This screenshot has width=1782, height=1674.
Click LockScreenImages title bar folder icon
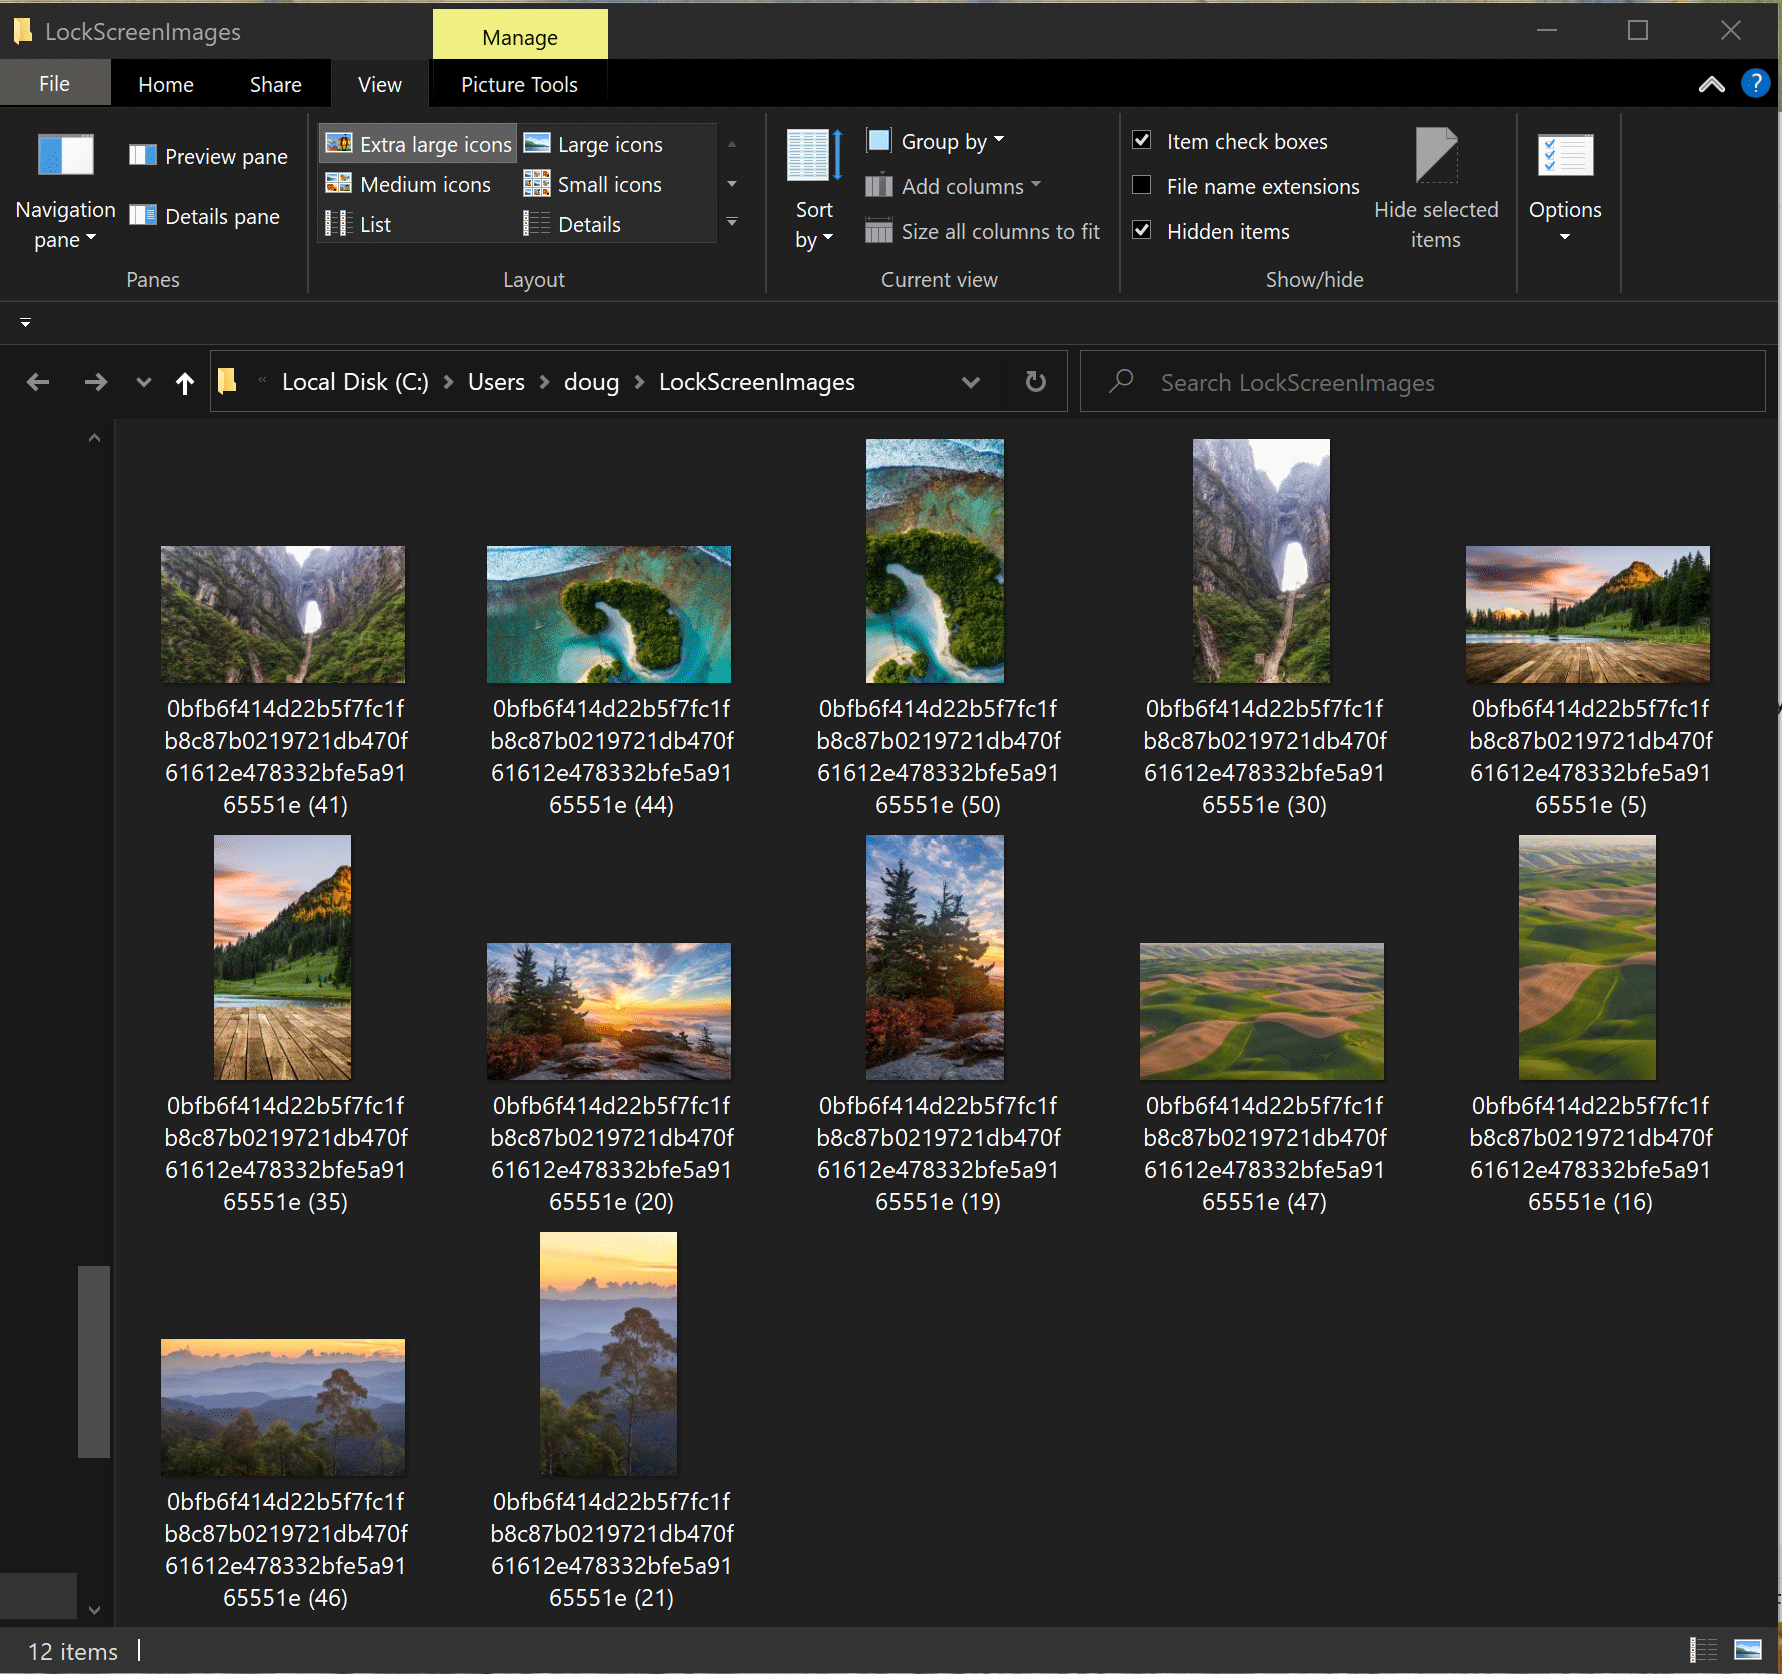point(22,31)
